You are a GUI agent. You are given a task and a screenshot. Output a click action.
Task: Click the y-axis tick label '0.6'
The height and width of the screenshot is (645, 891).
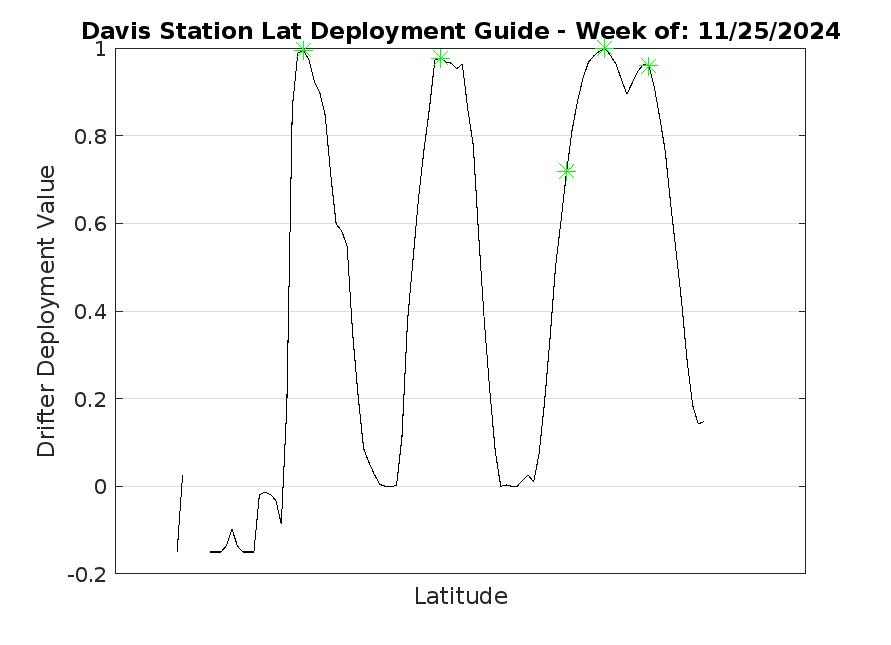(x=90, y=224)
